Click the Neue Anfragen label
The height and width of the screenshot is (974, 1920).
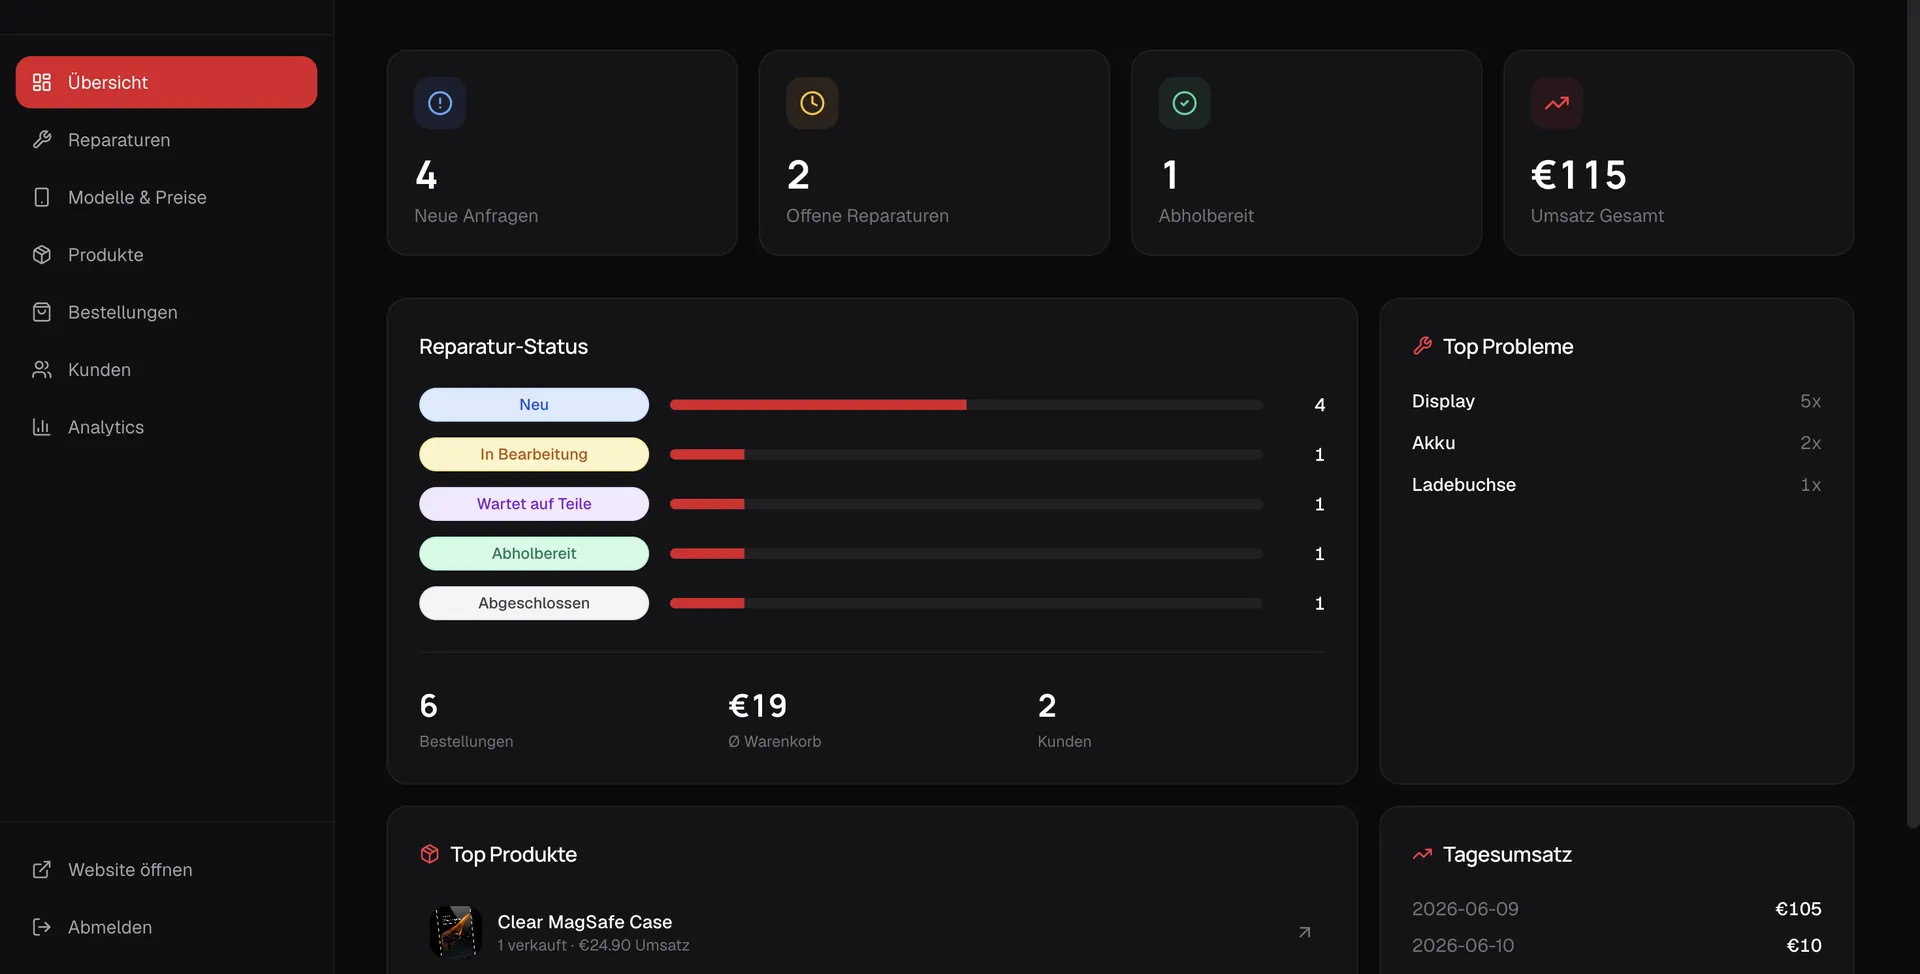pos(476,216)
